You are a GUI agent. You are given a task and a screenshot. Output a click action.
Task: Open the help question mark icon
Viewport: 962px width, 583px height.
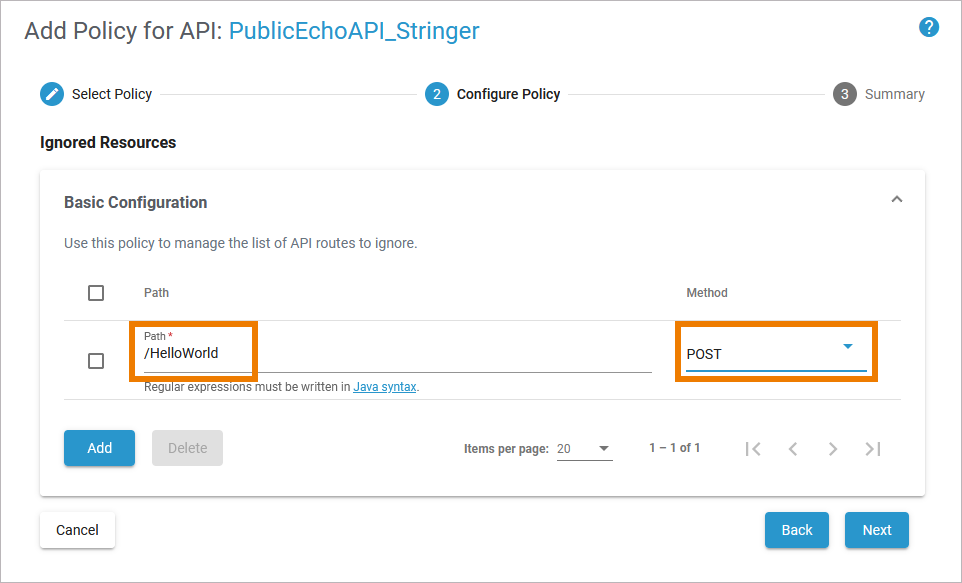(x=929, y=28)
